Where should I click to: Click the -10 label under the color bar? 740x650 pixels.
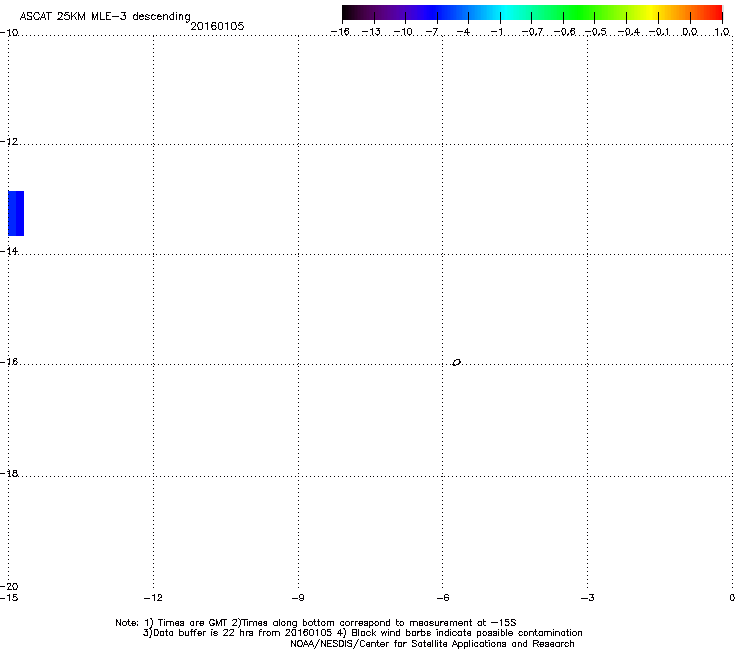tap(403, 32)
